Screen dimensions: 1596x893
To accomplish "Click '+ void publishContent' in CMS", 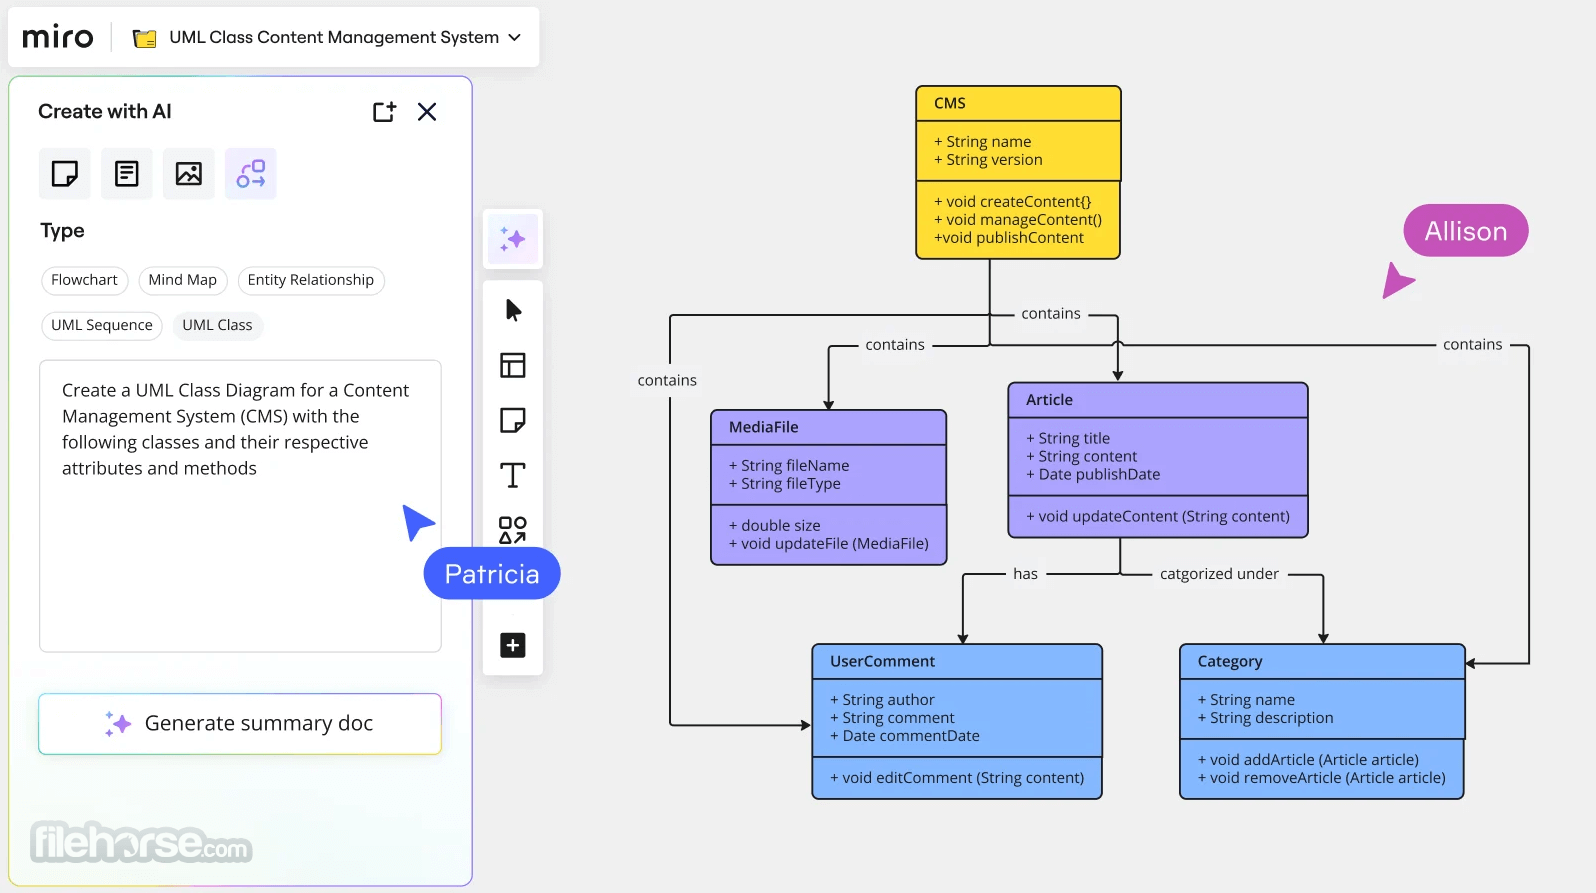I will click(1009, 238).
